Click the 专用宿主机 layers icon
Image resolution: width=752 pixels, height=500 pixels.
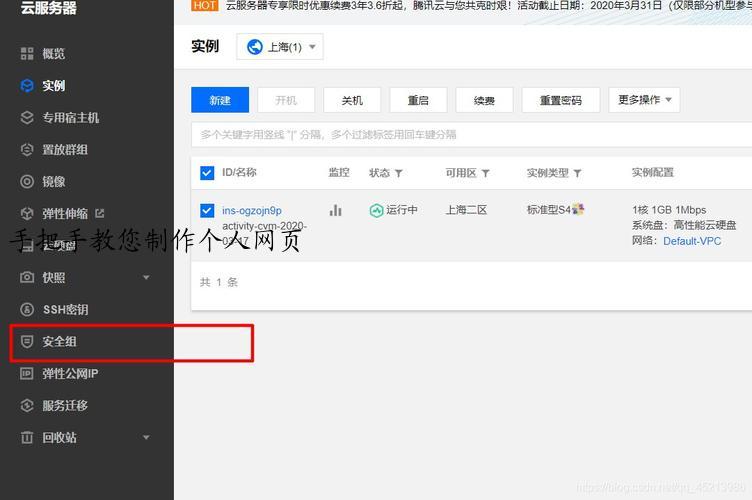click(x=27, y=117)
